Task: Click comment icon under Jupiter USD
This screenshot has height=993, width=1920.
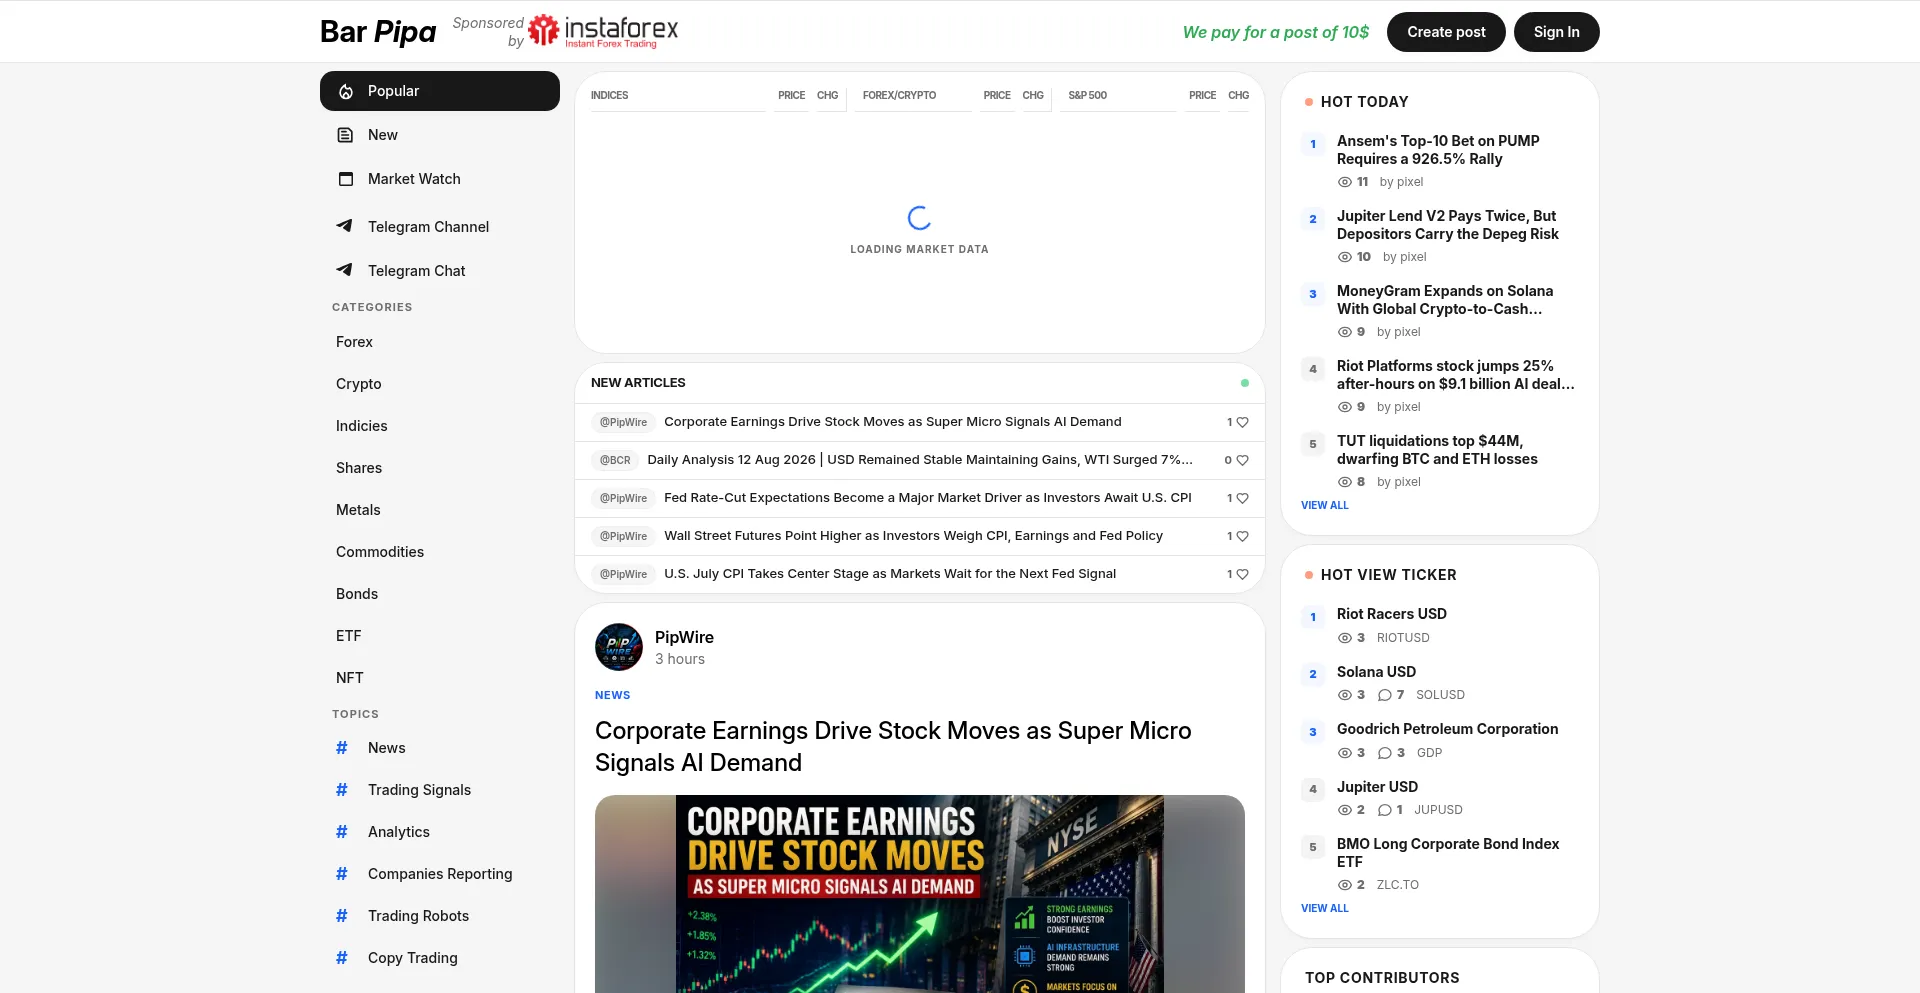Action: (x=1385, y=810)
